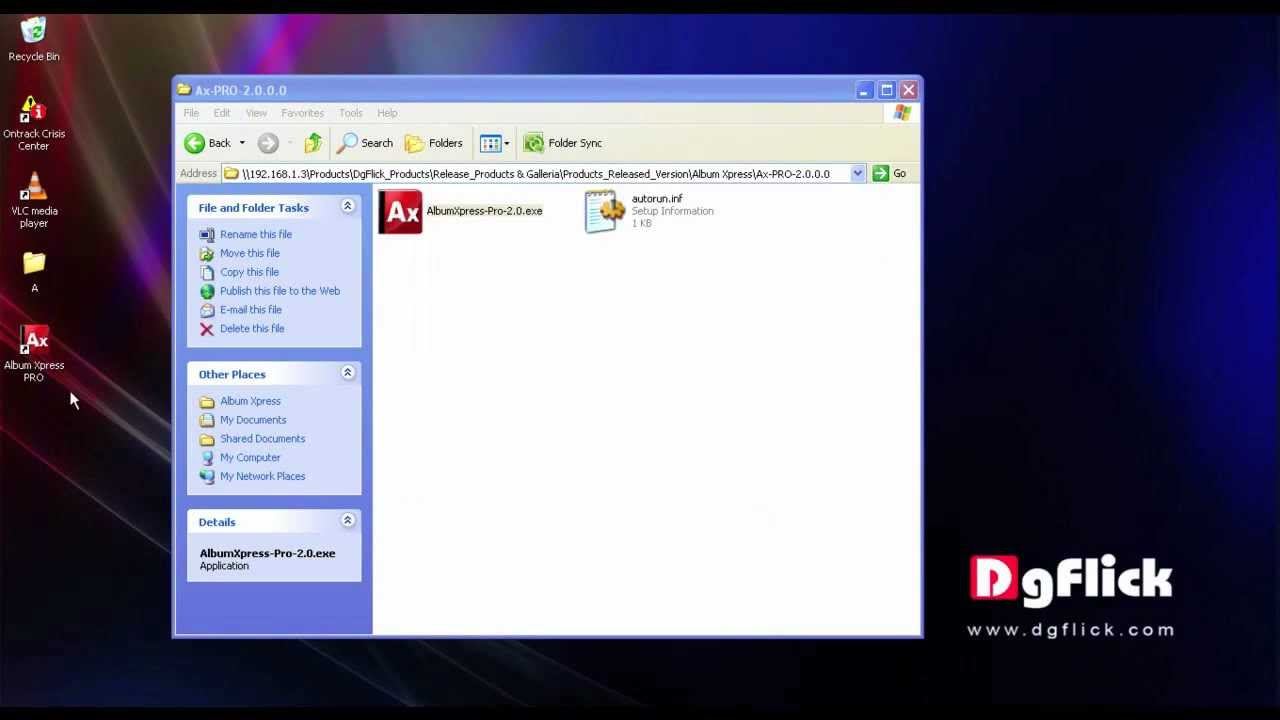The width and height of the screenshot is (1280, 720).
Task: Click the green Back arrow button
Action: [x=195, y=143]
